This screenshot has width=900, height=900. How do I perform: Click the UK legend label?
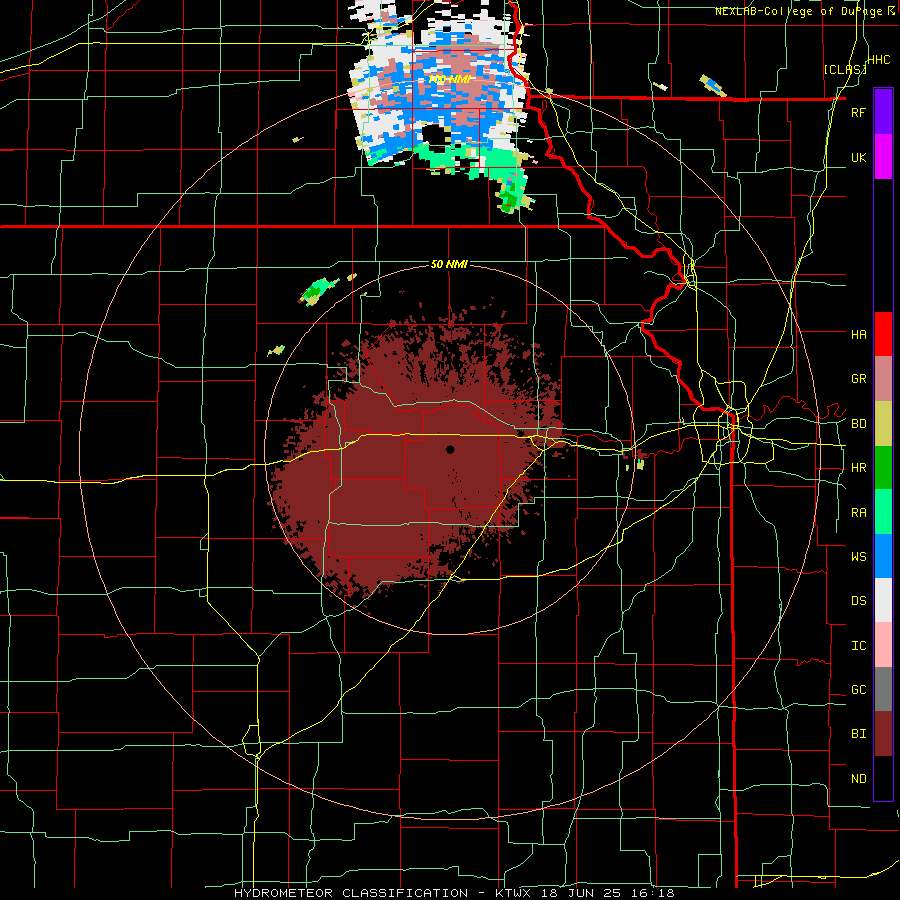[x=858, y=157]
